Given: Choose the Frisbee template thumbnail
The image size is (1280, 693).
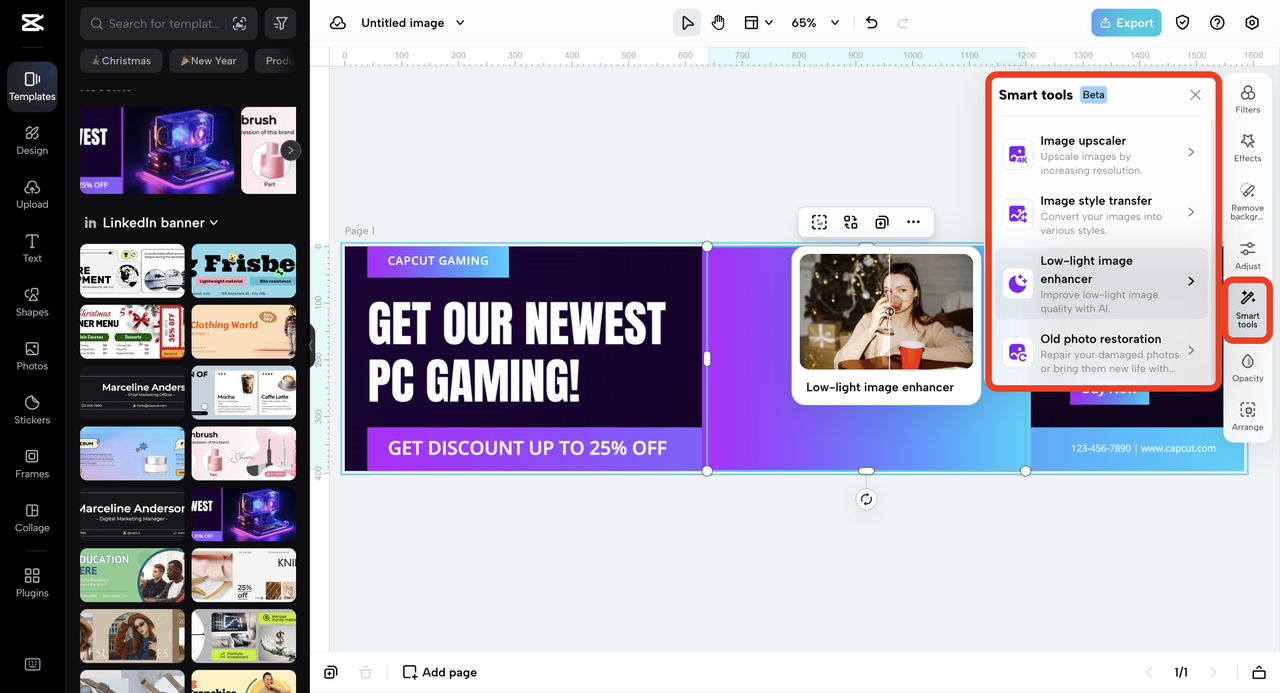Looking at the screenshot, I should pyautogui.click(x=243, y=270).
